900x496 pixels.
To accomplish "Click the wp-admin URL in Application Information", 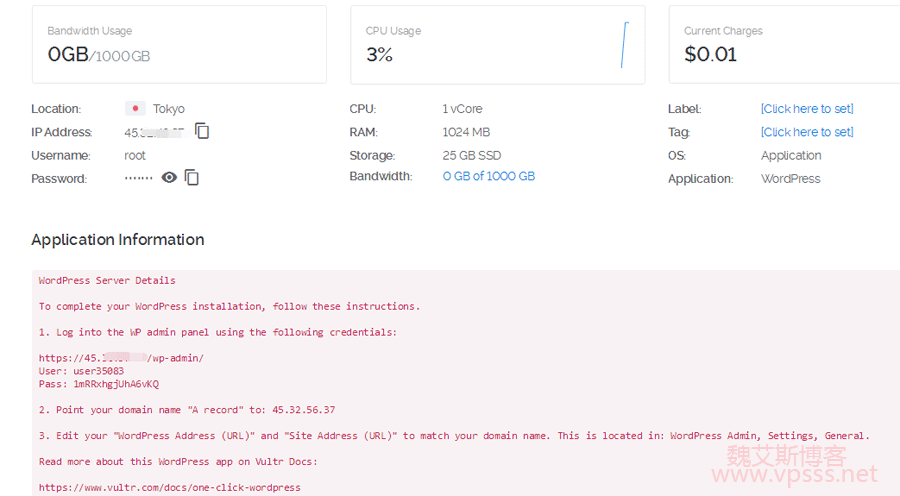I will pos(121,358).
